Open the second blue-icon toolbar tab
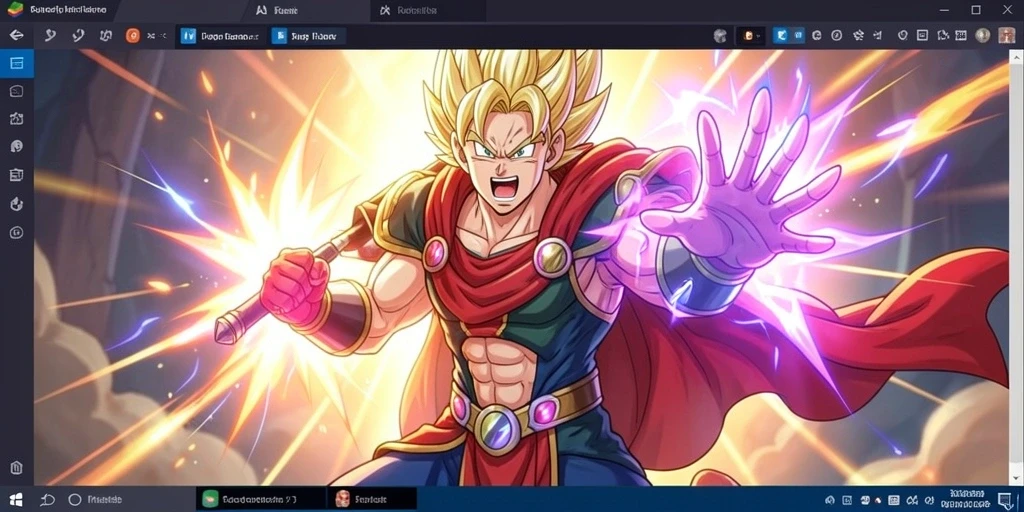This screenshot has width=1024, height=512. (x=307, y=36)
